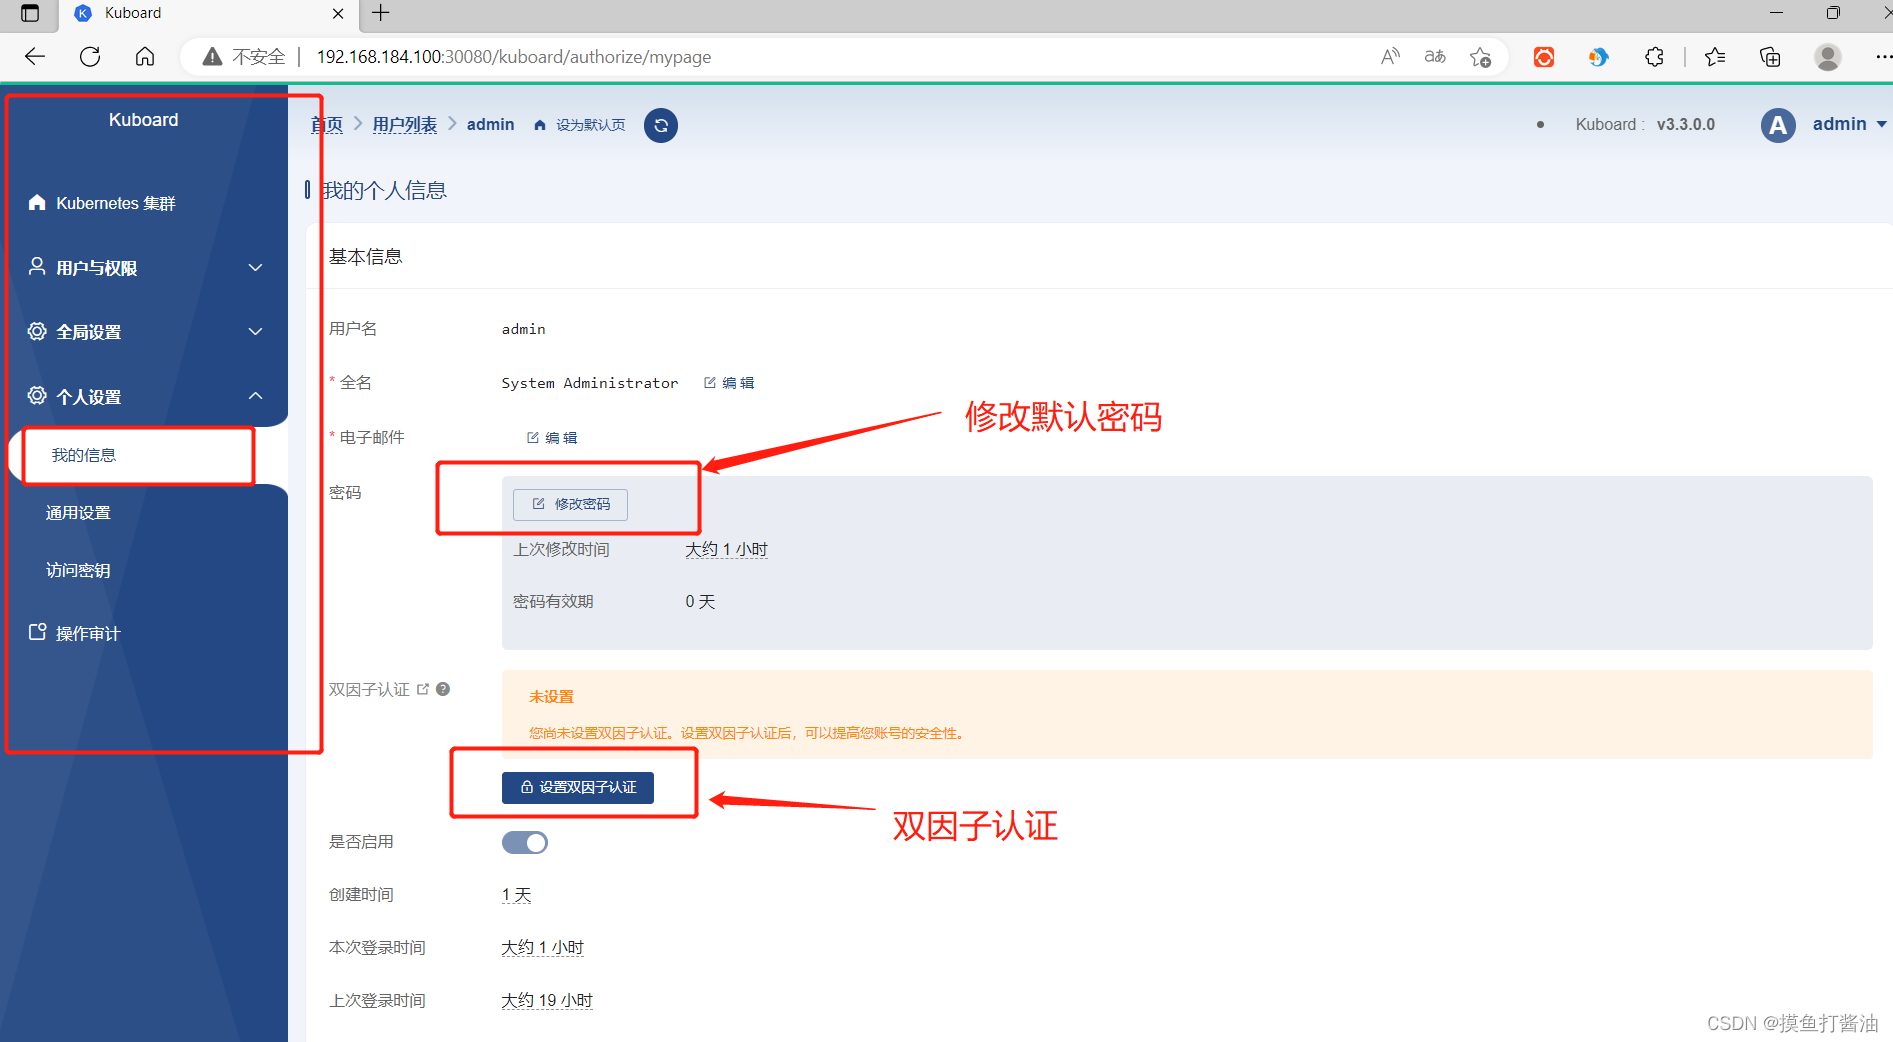Screen dimensions: 1893x1042
Task: Toggle the 是否启用 switch
Action: point(525,842)
